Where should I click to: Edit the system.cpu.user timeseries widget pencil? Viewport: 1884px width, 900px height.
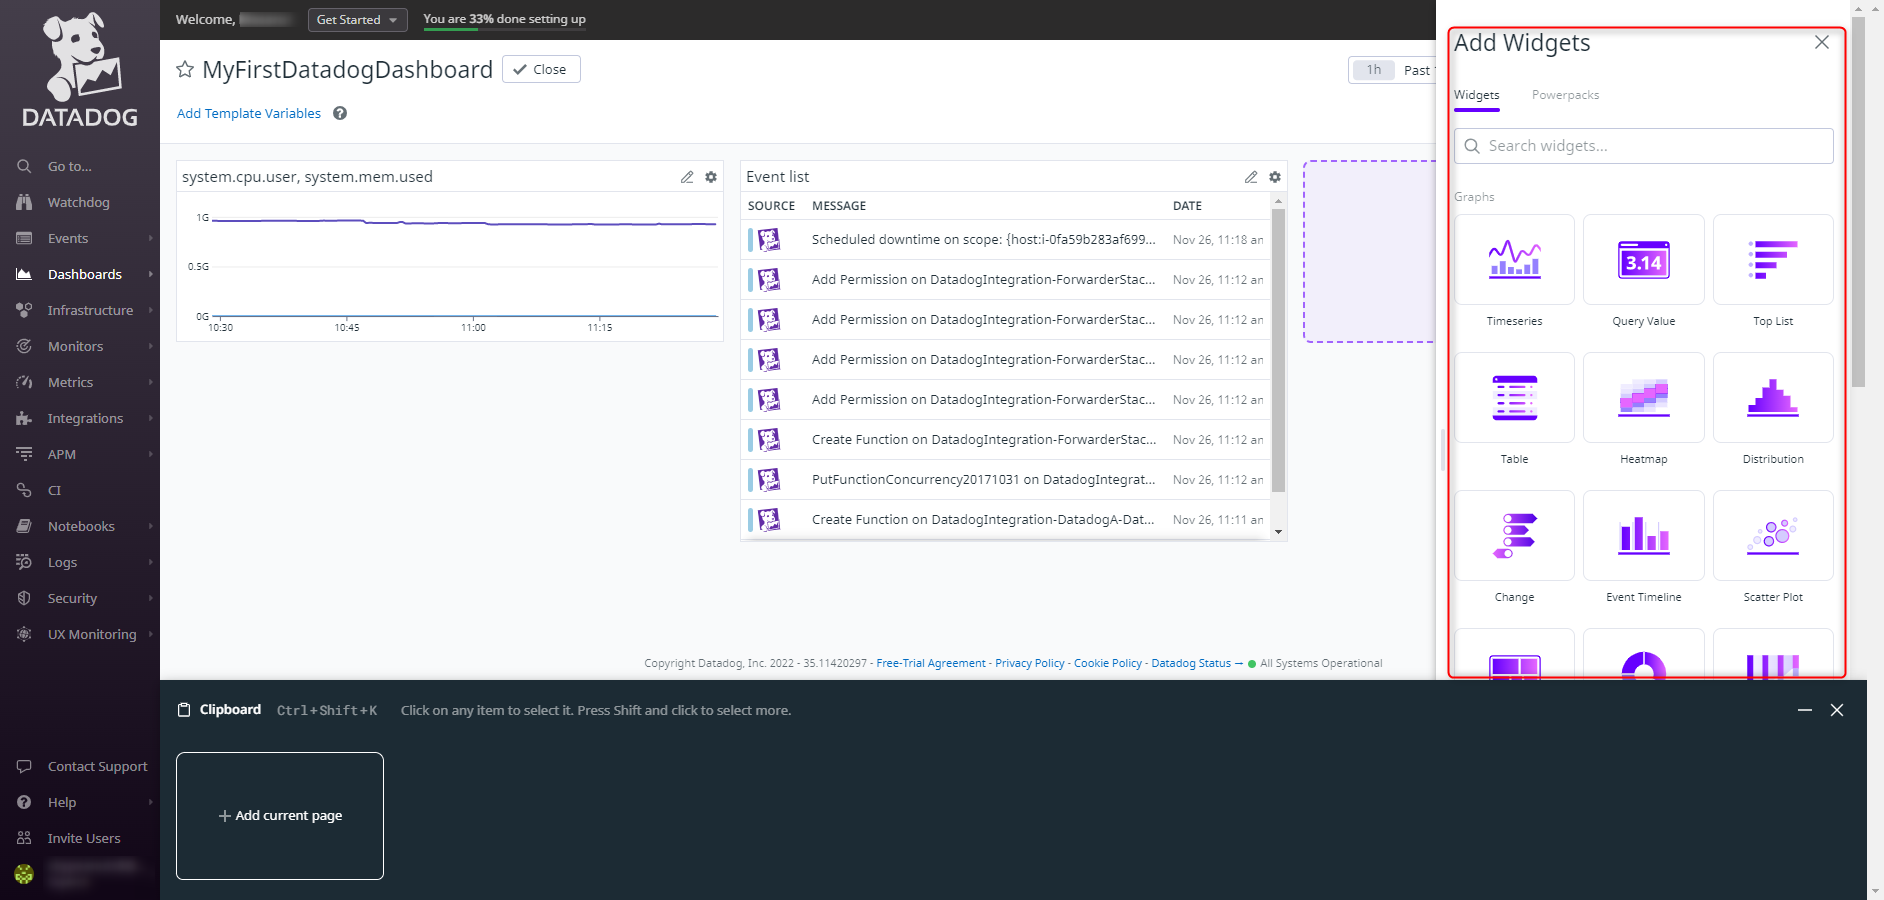(687, 177)
